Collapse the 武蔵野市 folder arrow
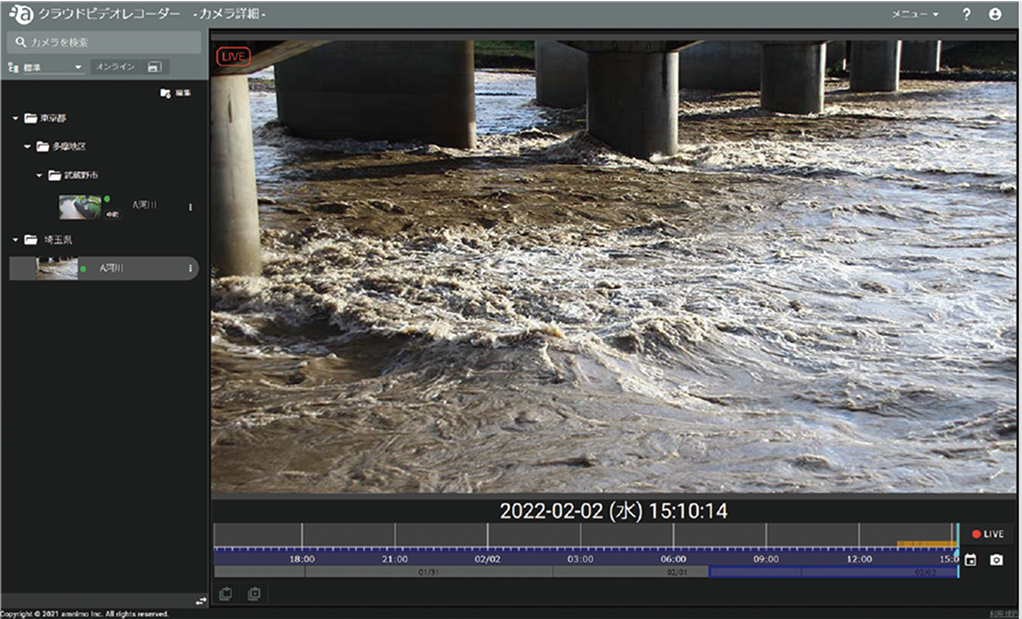Viewport: 1022px width, 619px height. click(39, 175)
